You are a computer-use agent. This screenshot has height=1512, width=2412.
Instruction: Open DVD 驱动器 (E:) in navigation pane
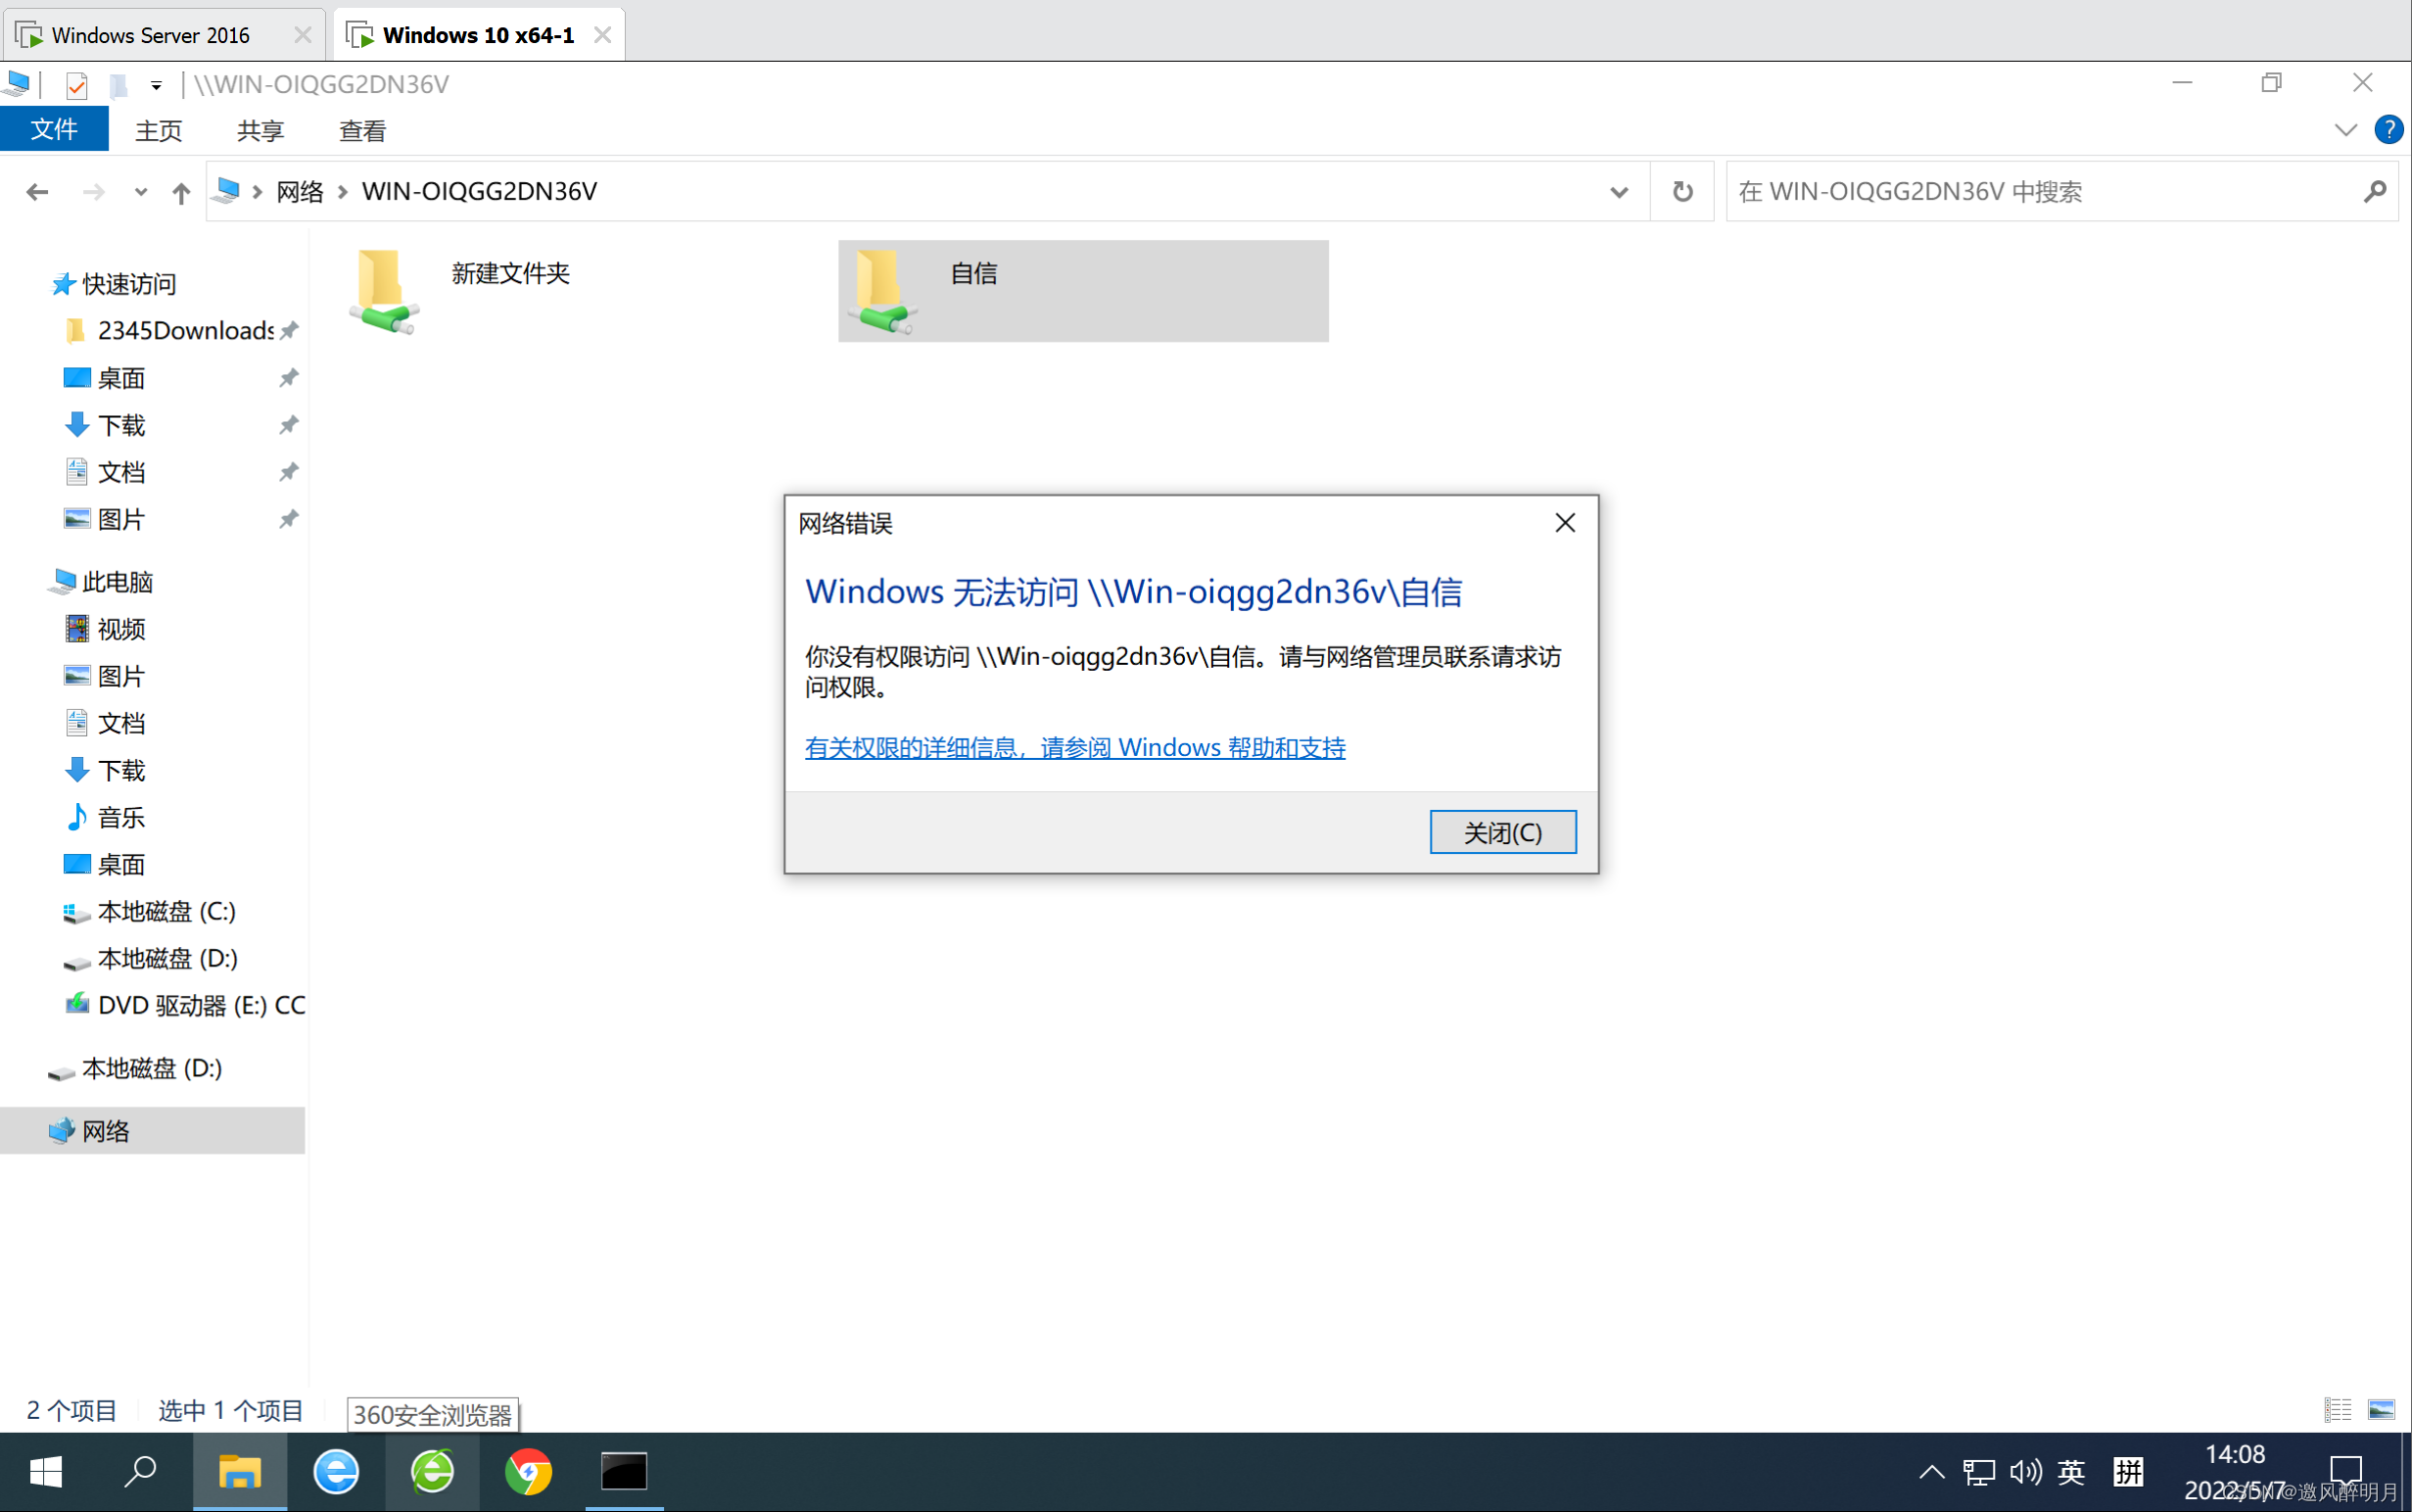coord(200,1005)
